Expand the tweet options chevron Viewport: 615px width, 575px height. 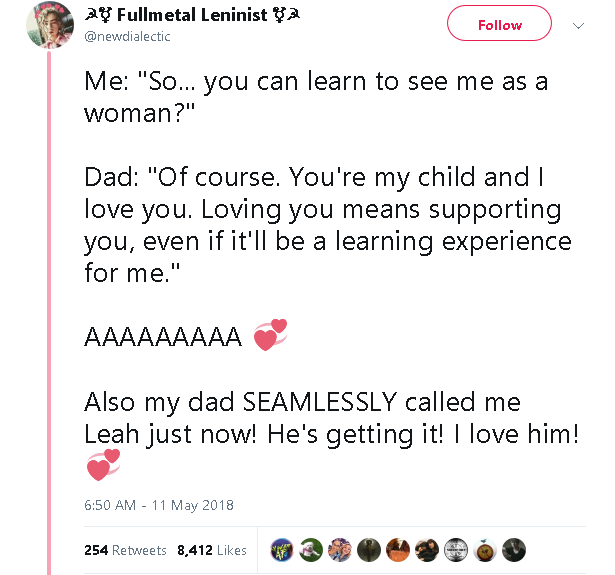pyautogui.click(x=578, y=26)
